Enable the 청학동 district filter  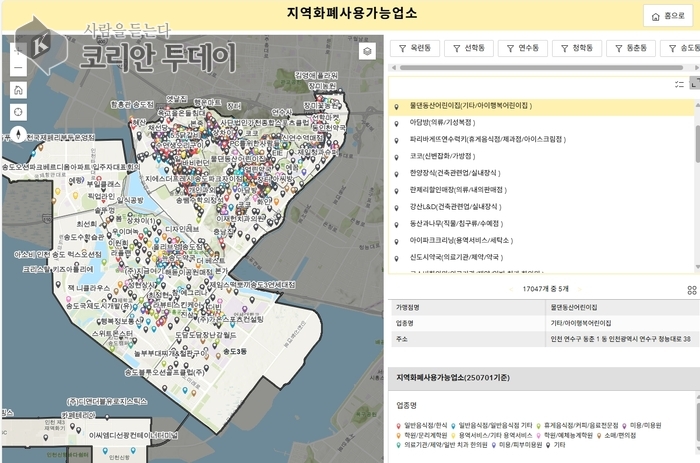pyautogui.click(x=576, y=48)
